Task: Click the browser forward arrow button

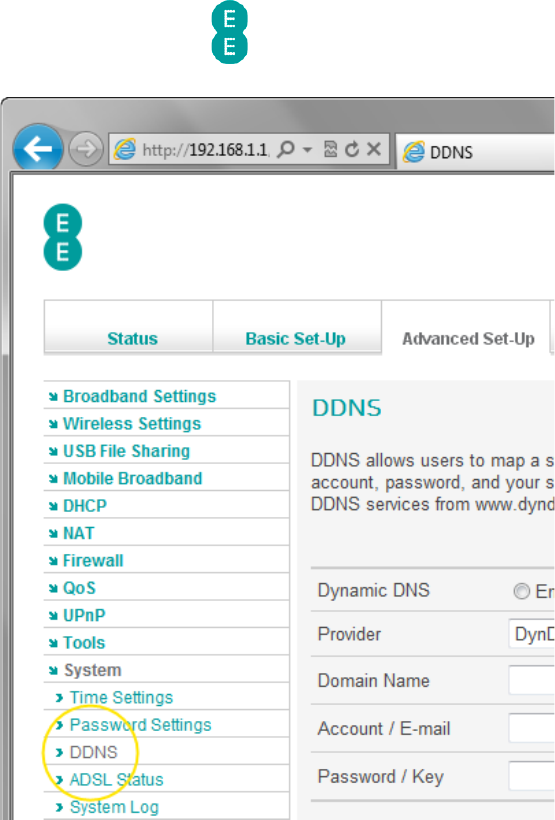Action: click(x=86, y=149)
